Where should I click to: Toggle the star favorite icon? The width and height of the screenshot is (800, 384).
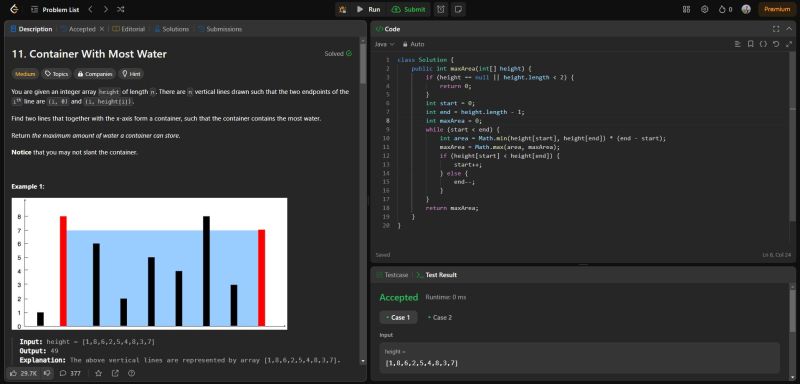point(98,373)
